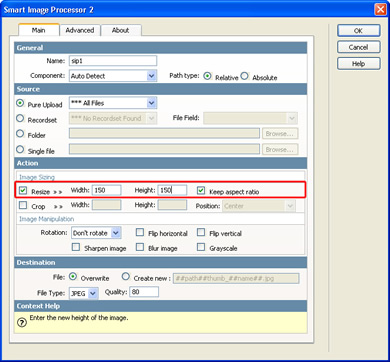This screenshot has height=362, width=390.
Task: Click the Context Help question mark icon
Action: (x=22, y=323)
